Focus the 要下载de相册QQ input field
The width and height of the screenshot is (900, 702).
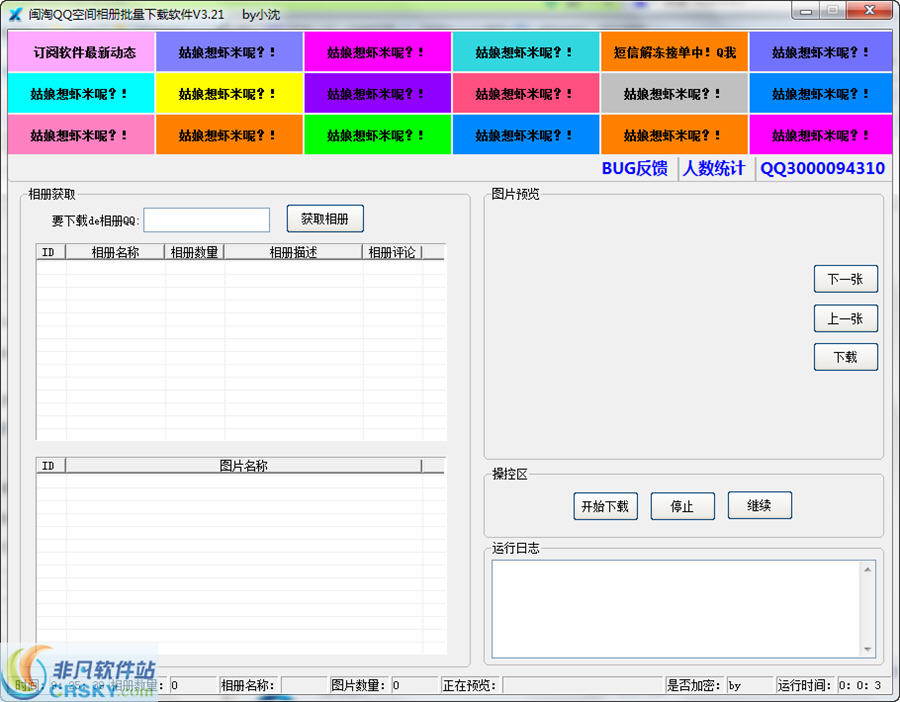point(207,220)
